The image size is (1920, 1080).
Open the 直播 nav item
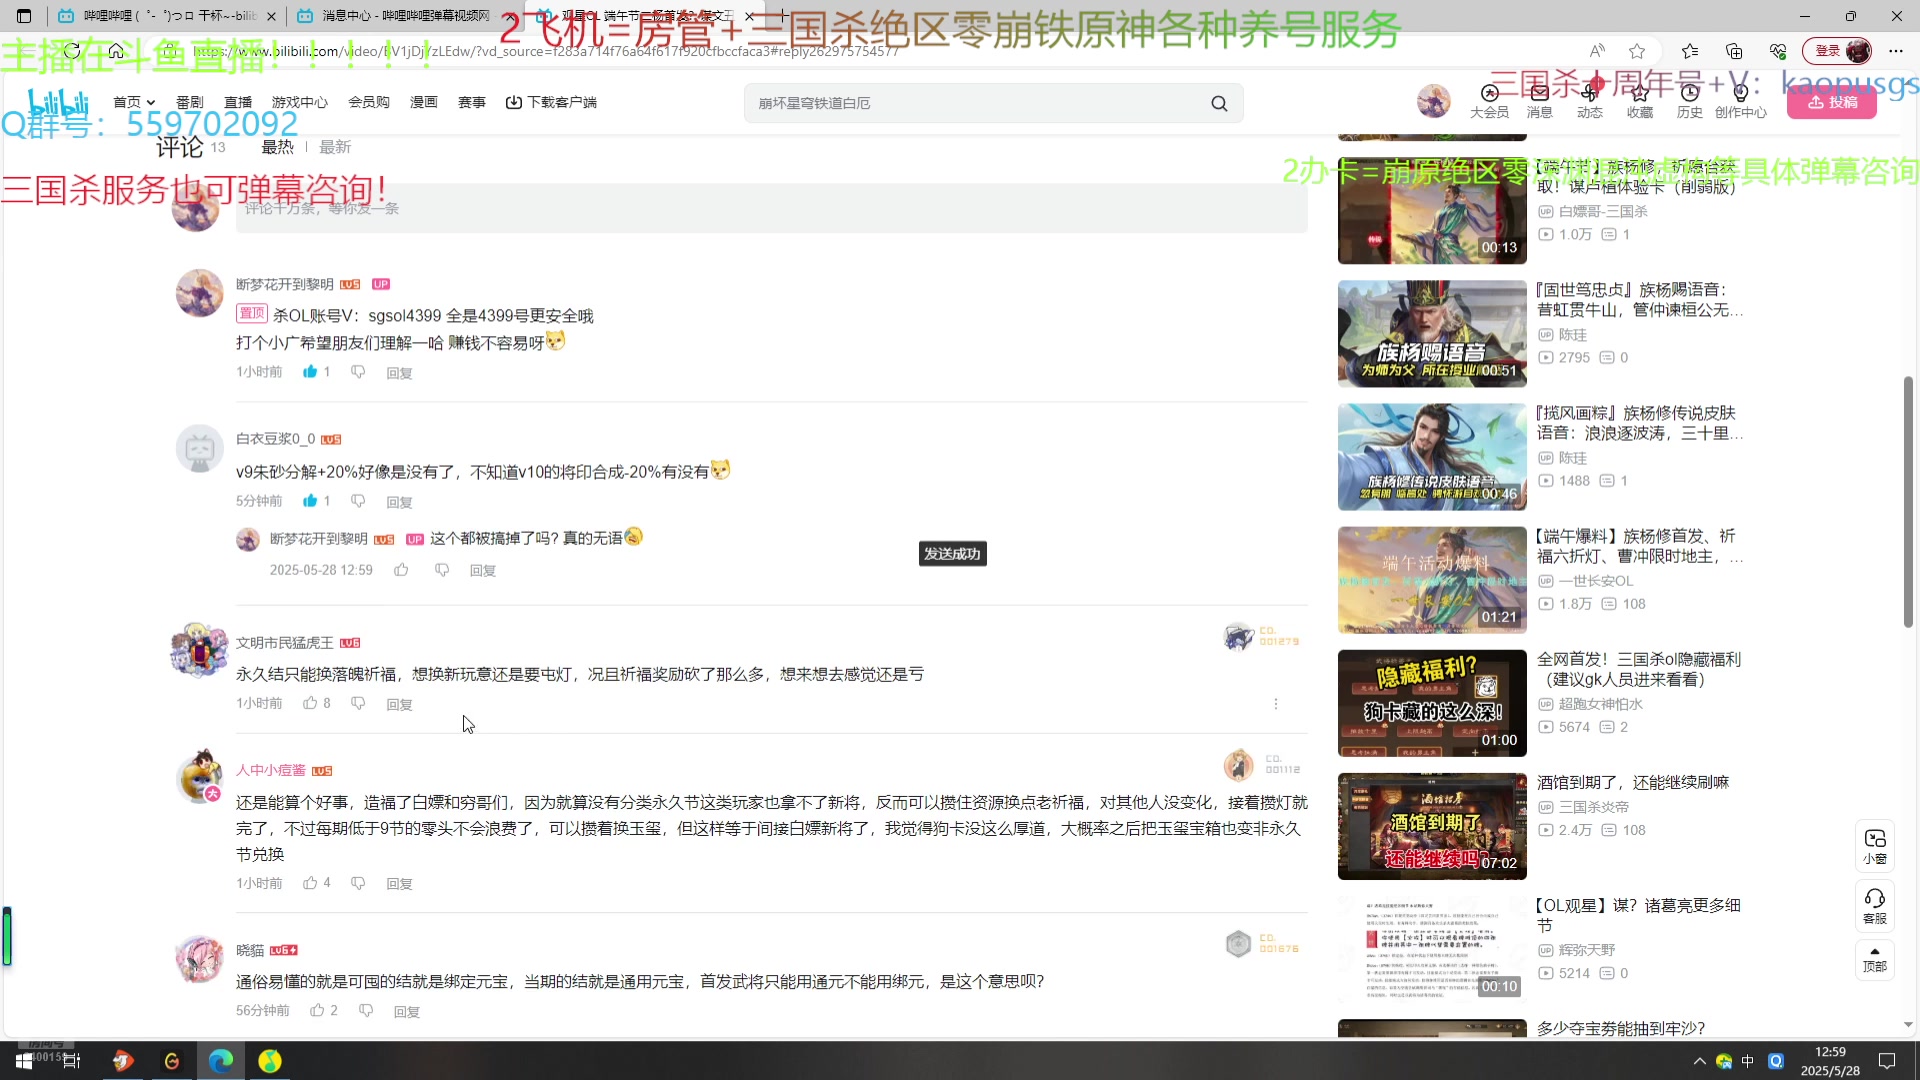pyautogui.click(x=238, y=102)
